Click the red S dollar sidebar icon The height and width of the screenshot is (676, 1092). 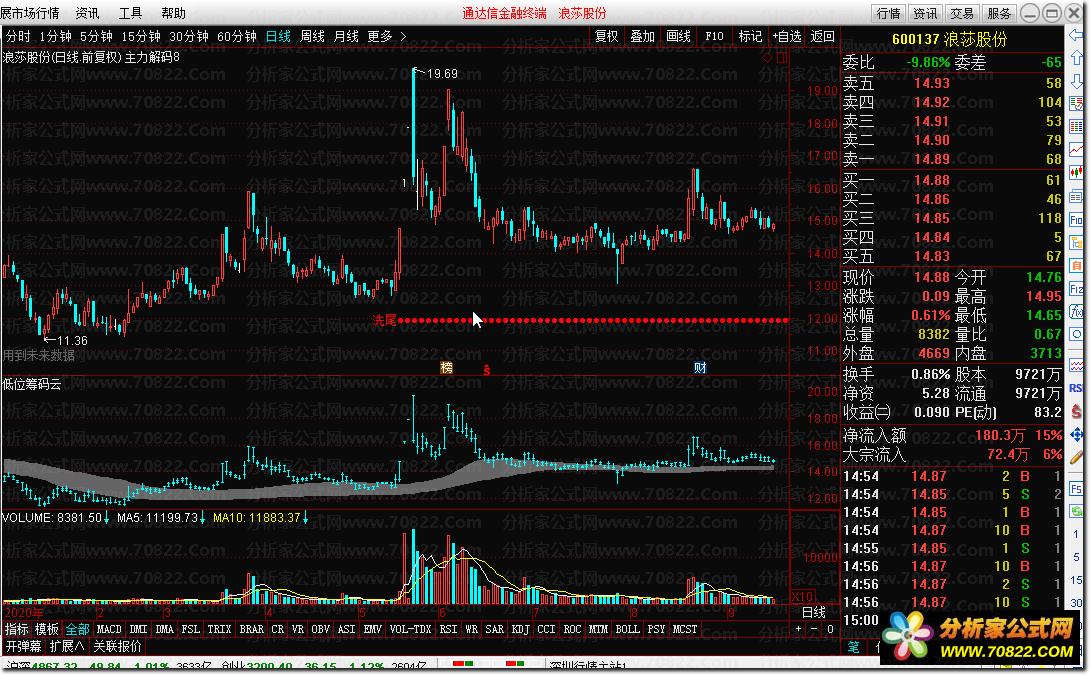(x=1076, y=411)
